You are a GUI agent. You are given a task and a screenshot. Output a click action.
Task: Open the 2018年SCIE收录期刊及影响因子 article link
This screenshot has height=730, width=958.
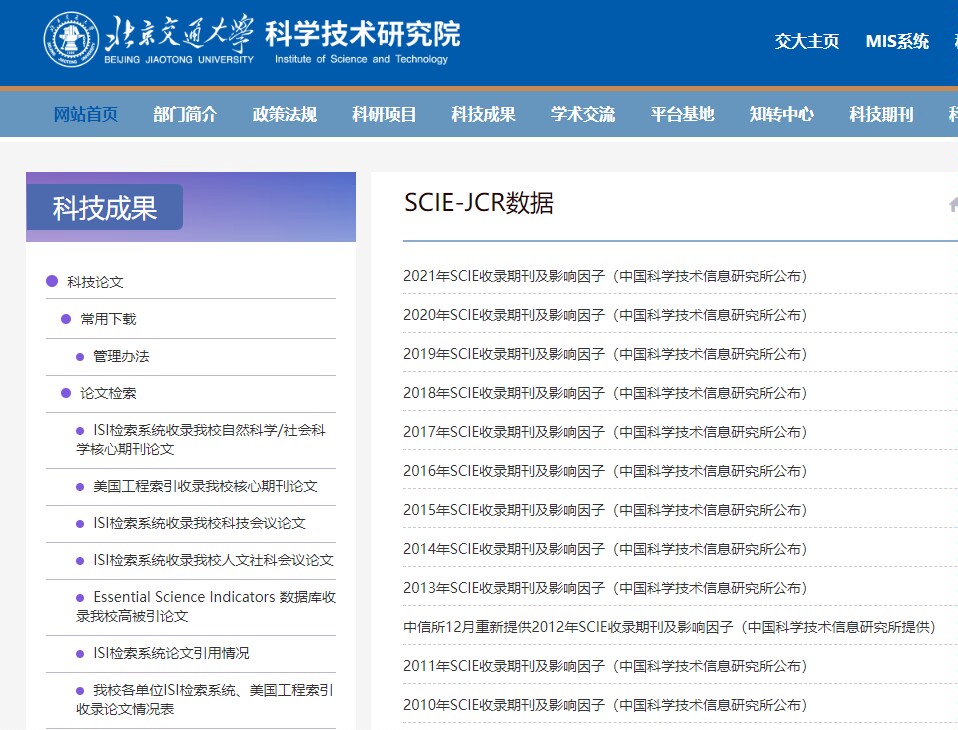[604, 393]
